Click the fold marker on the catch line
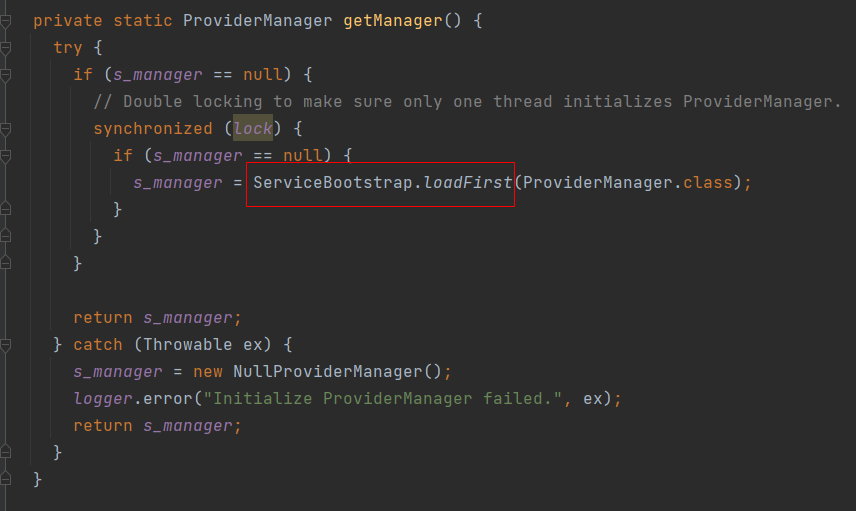Screen dimensions: 856x511 pyautogui.click(x=5, y=345)
